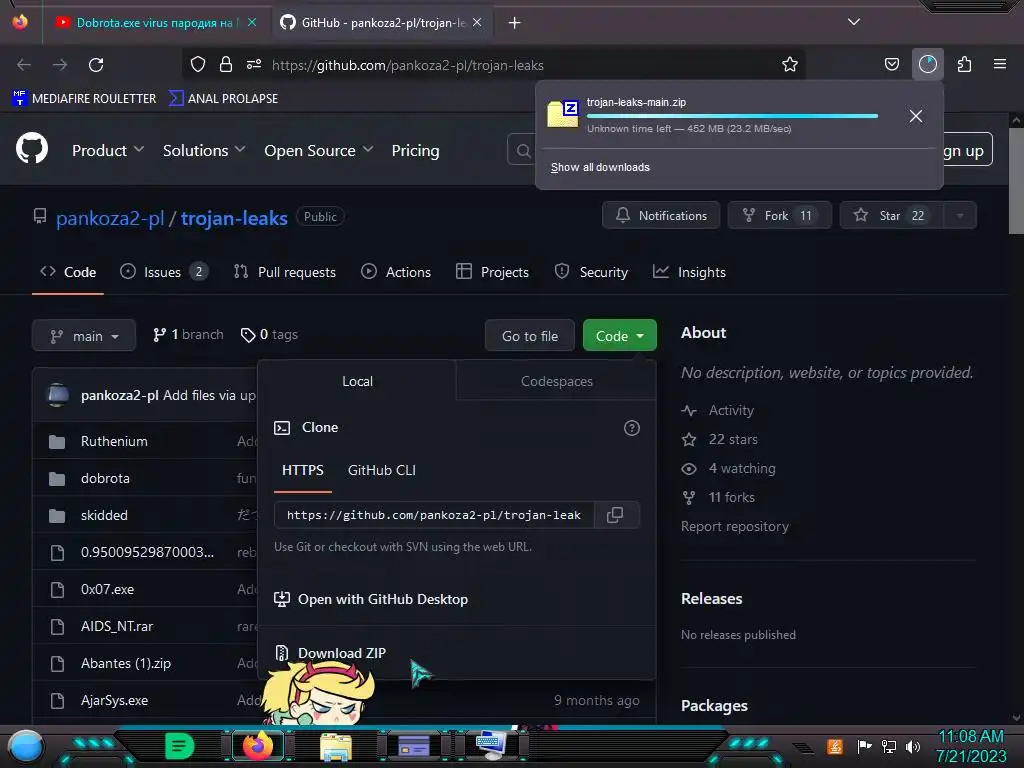Reload the page with the refresh icon
Screen dimensions: 1024x768
point(96,65)
